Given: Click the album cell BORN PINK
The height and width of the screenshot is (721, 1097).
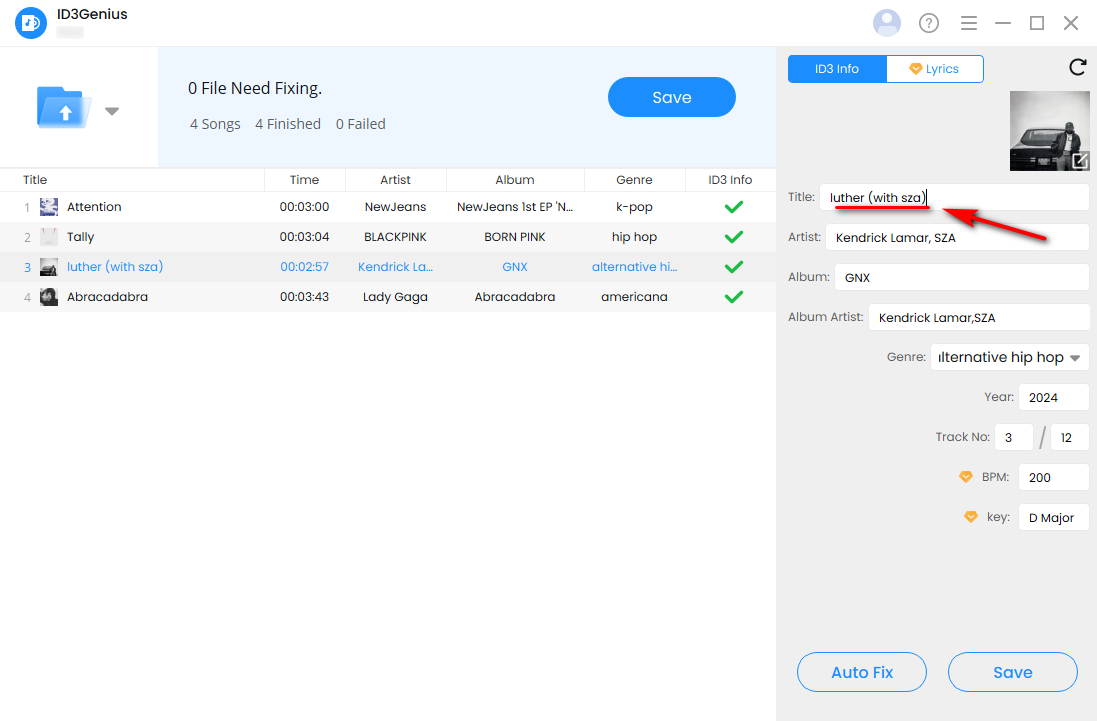Looking at the screenshot, I should pyautogui.click(x=515, y=237).
